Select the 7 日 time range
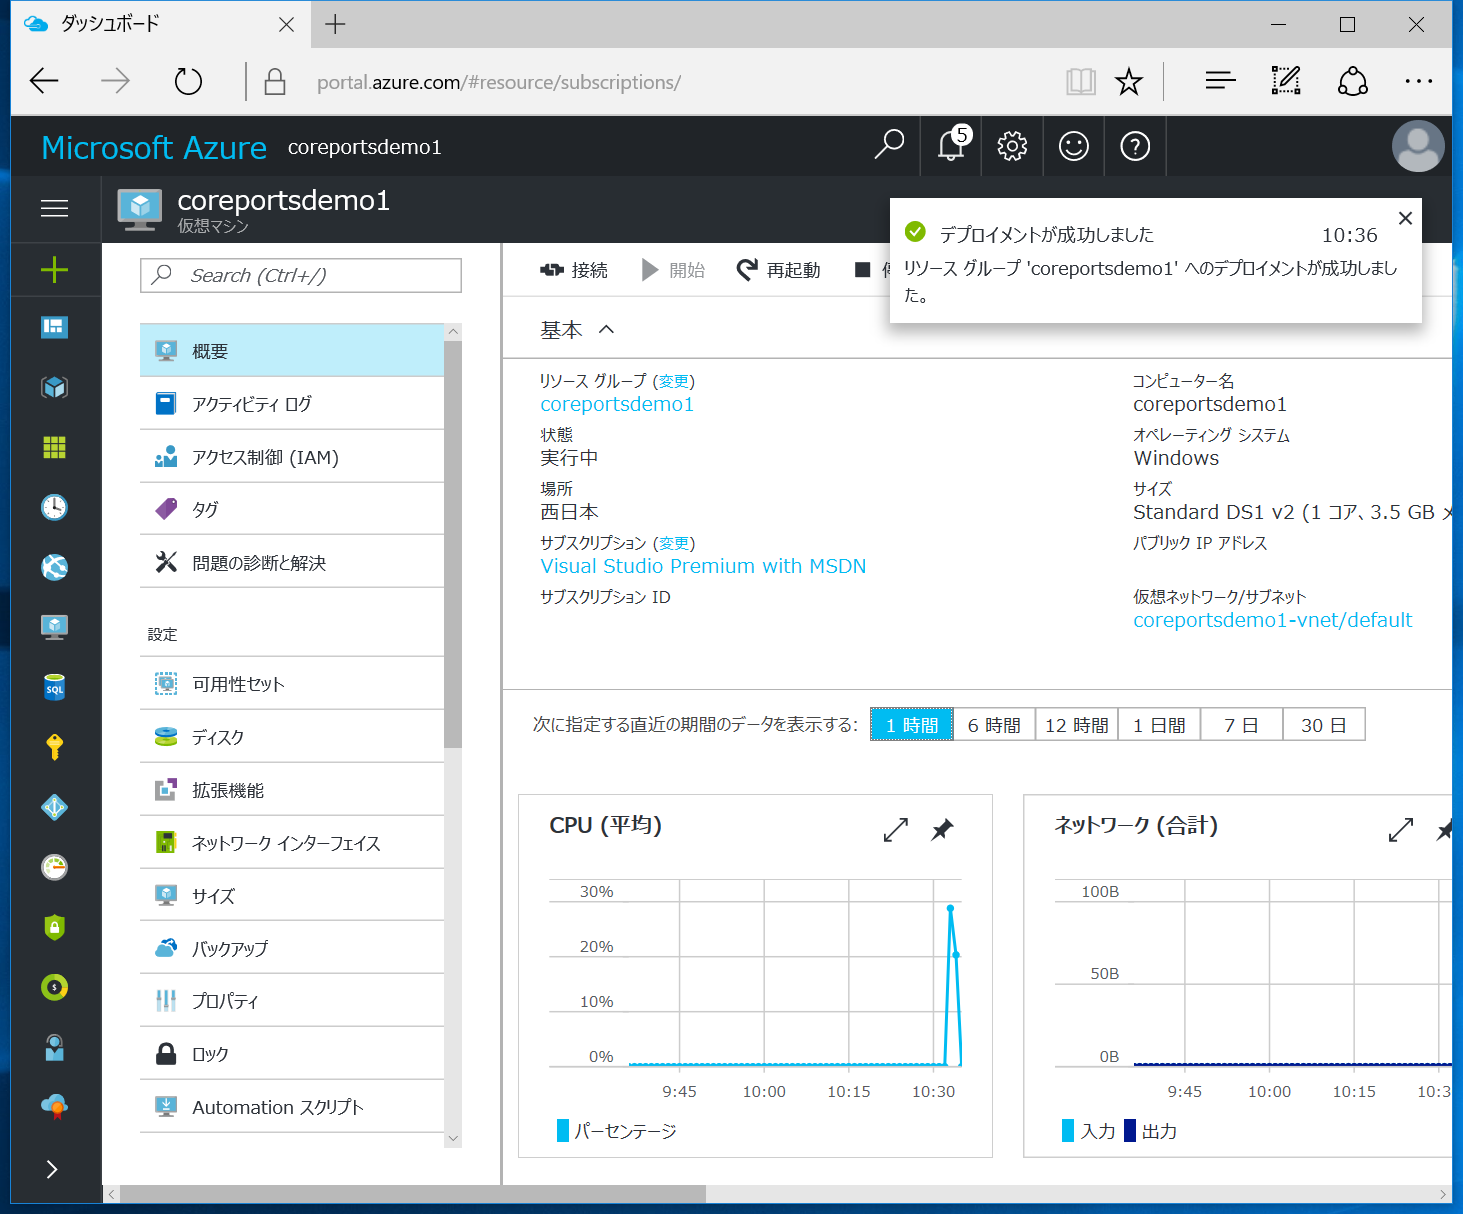 click(1241, 725)
